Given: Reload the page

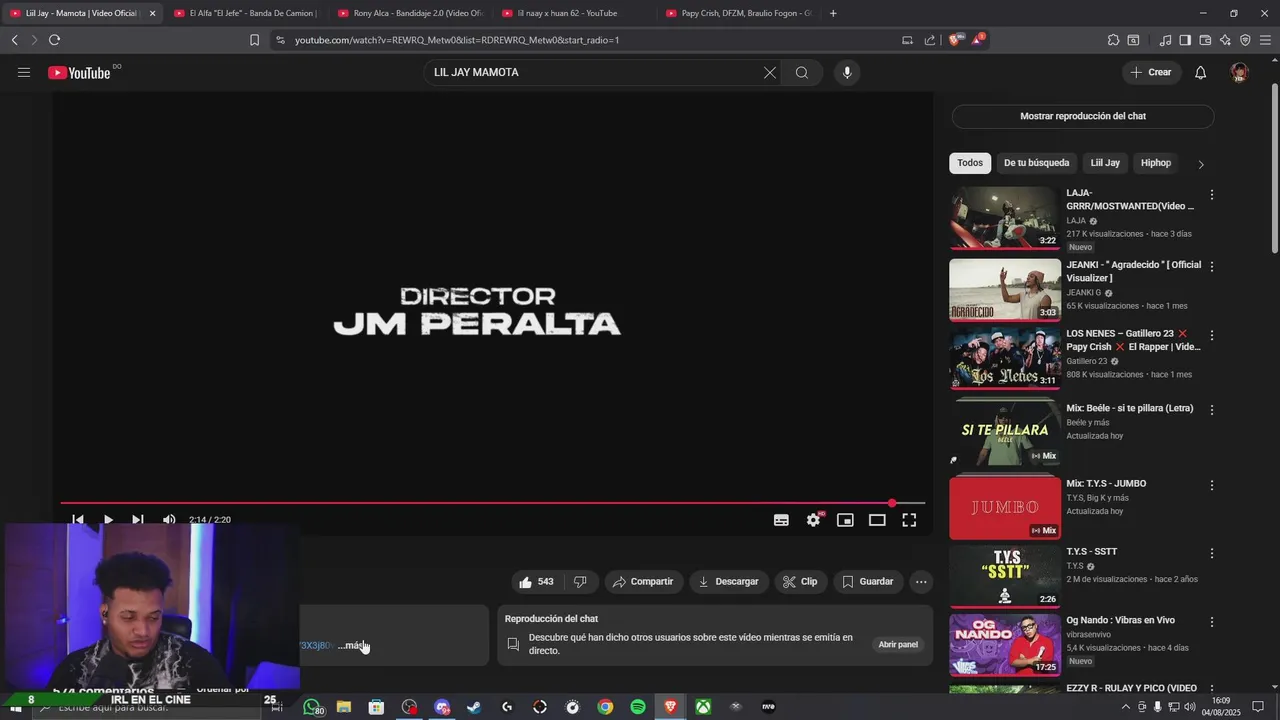Looking at the screenshot, I should 54,40.
